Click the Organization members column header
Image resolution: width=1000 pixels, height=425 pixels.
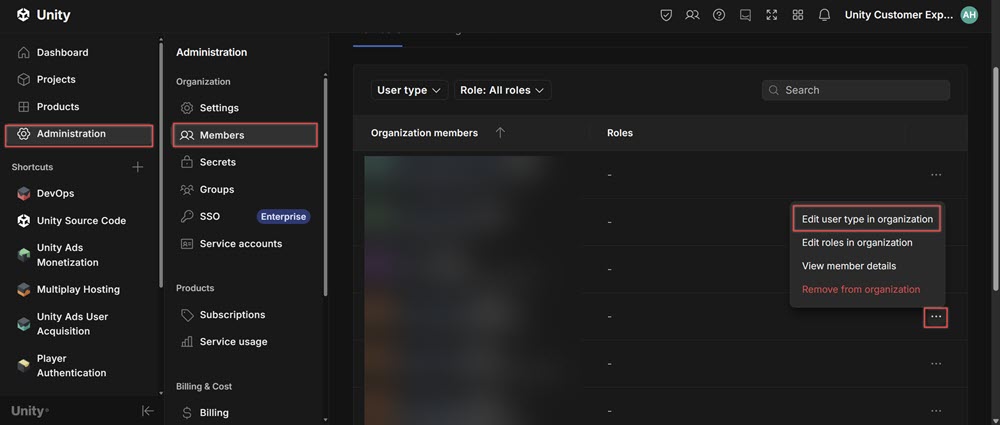(x=424, y=133)
